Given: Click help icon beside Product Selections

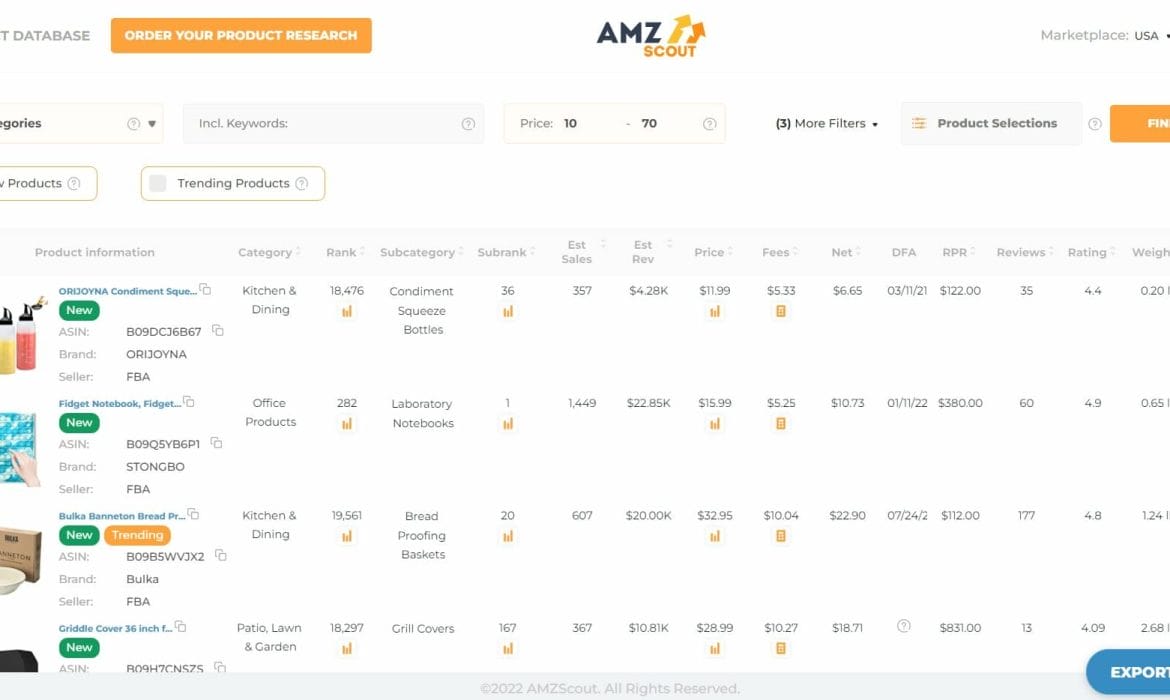Looking at the screenshot, I should [x=1094, y=124].
